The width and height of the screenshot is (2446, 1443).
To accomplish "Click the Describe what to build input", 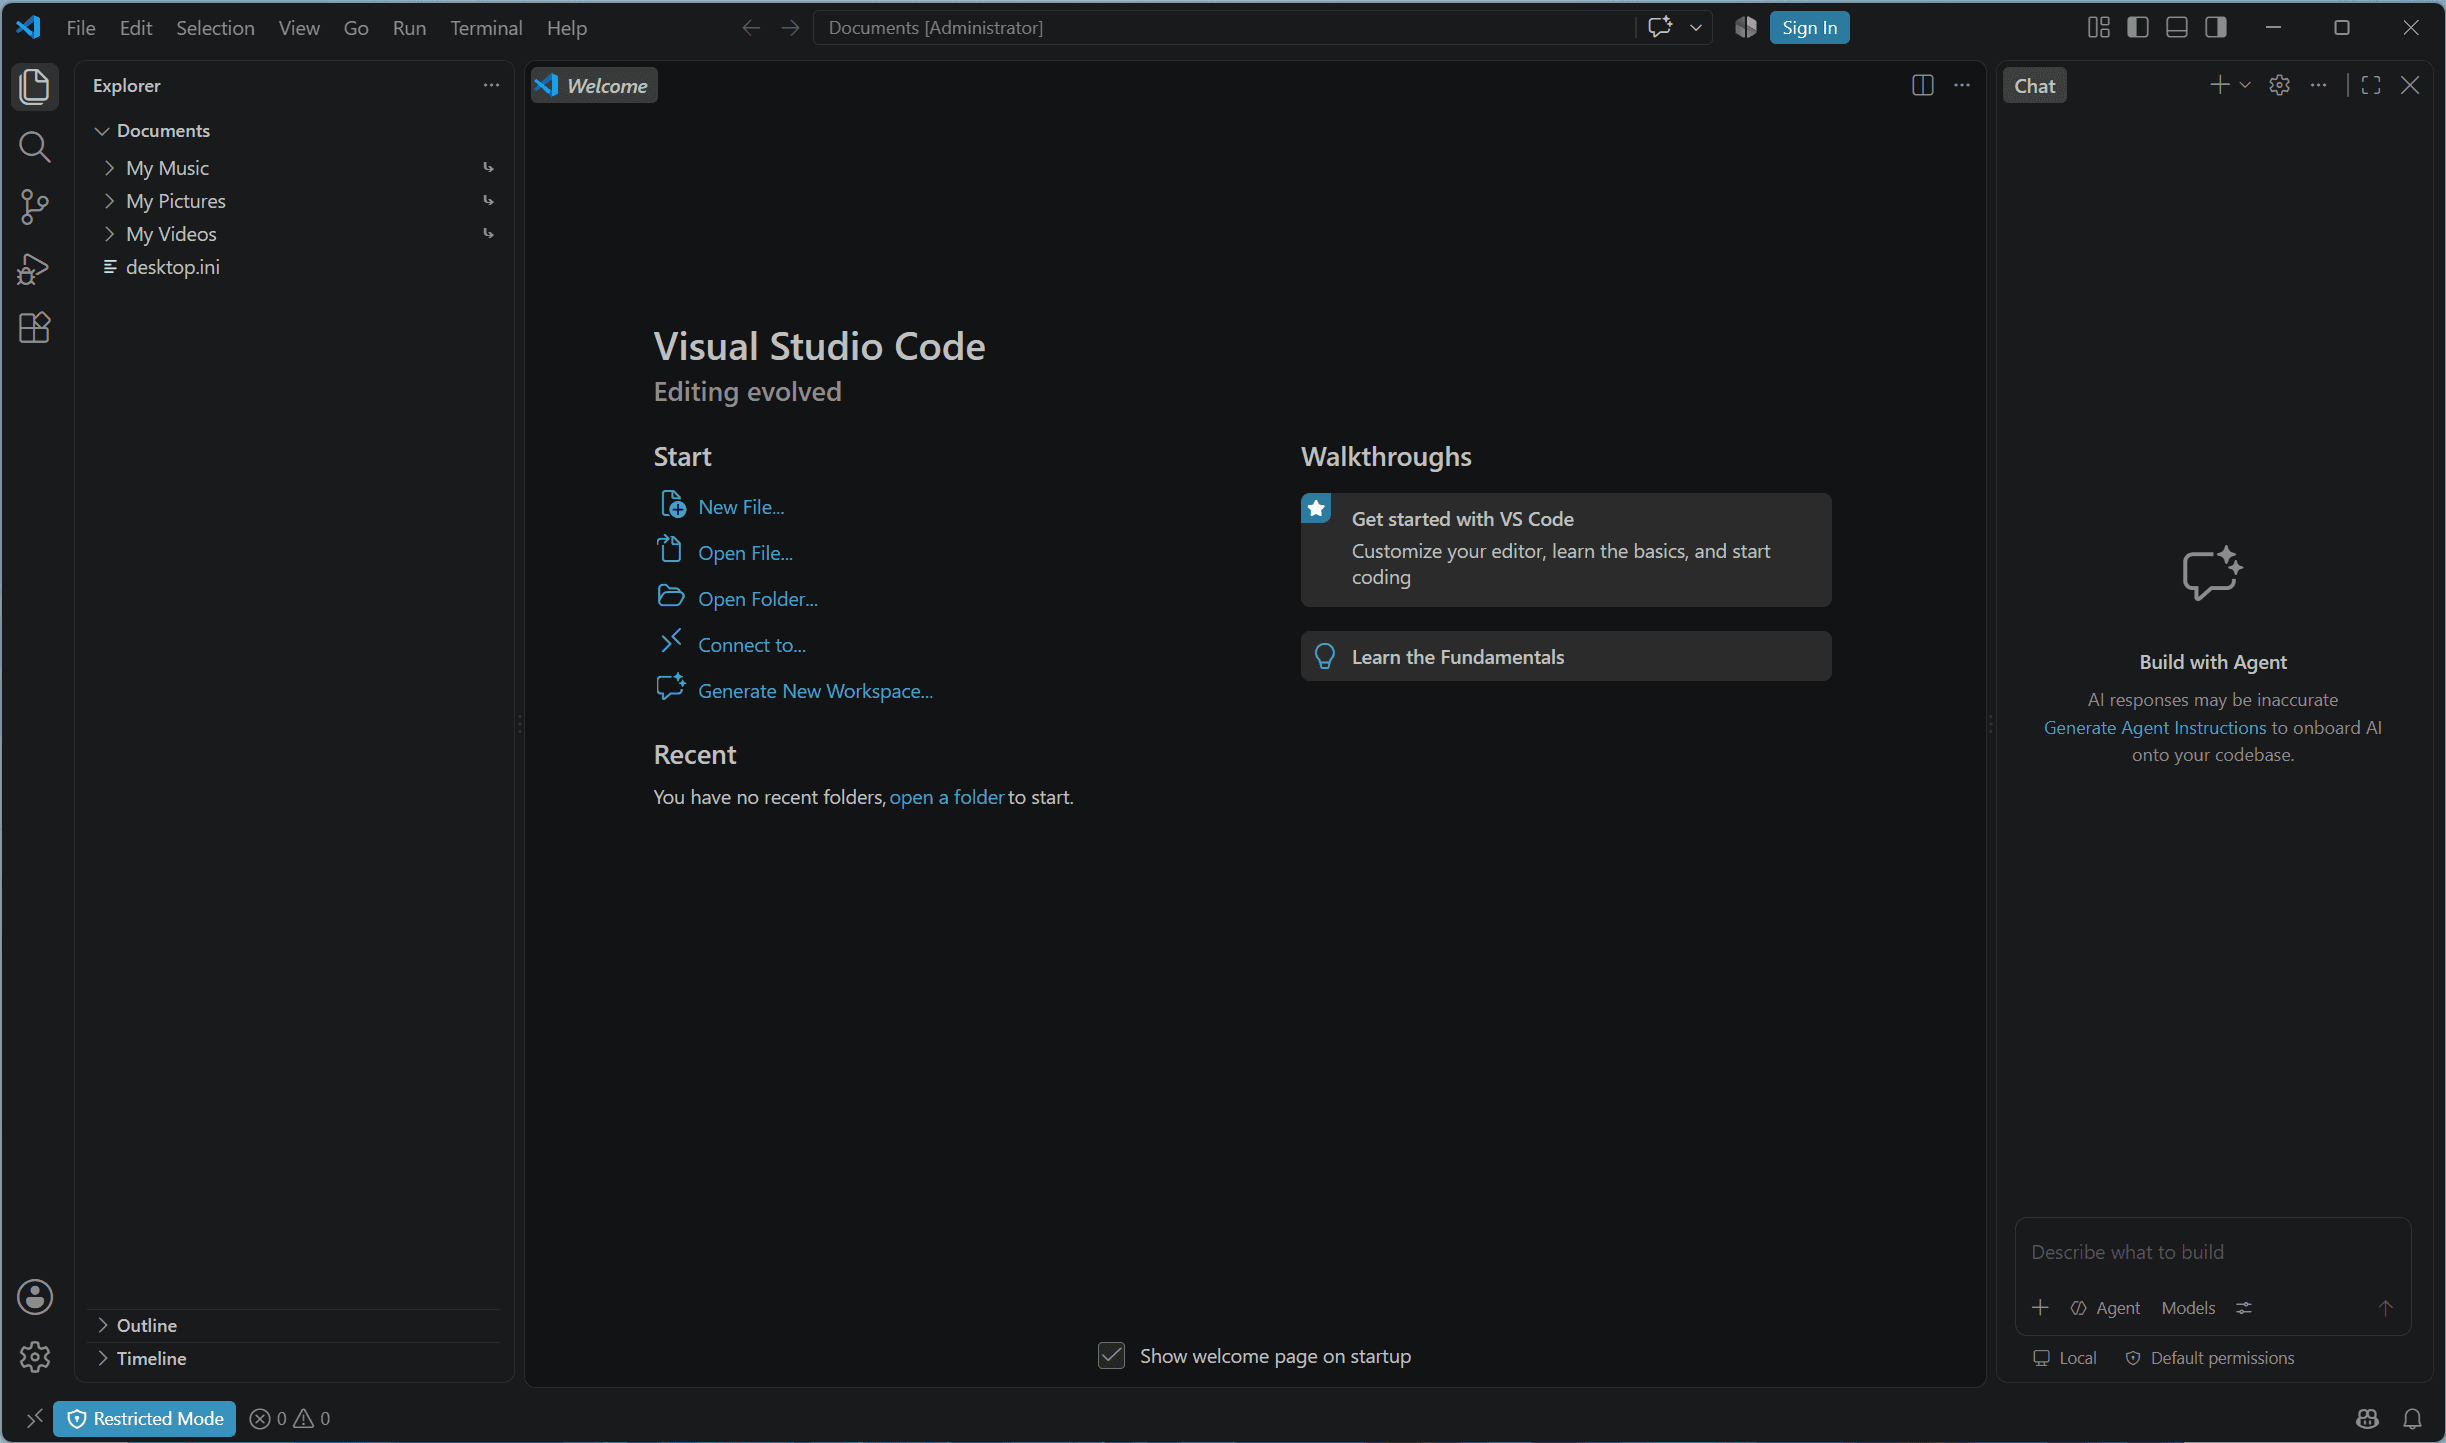I will point(2212,1252).
